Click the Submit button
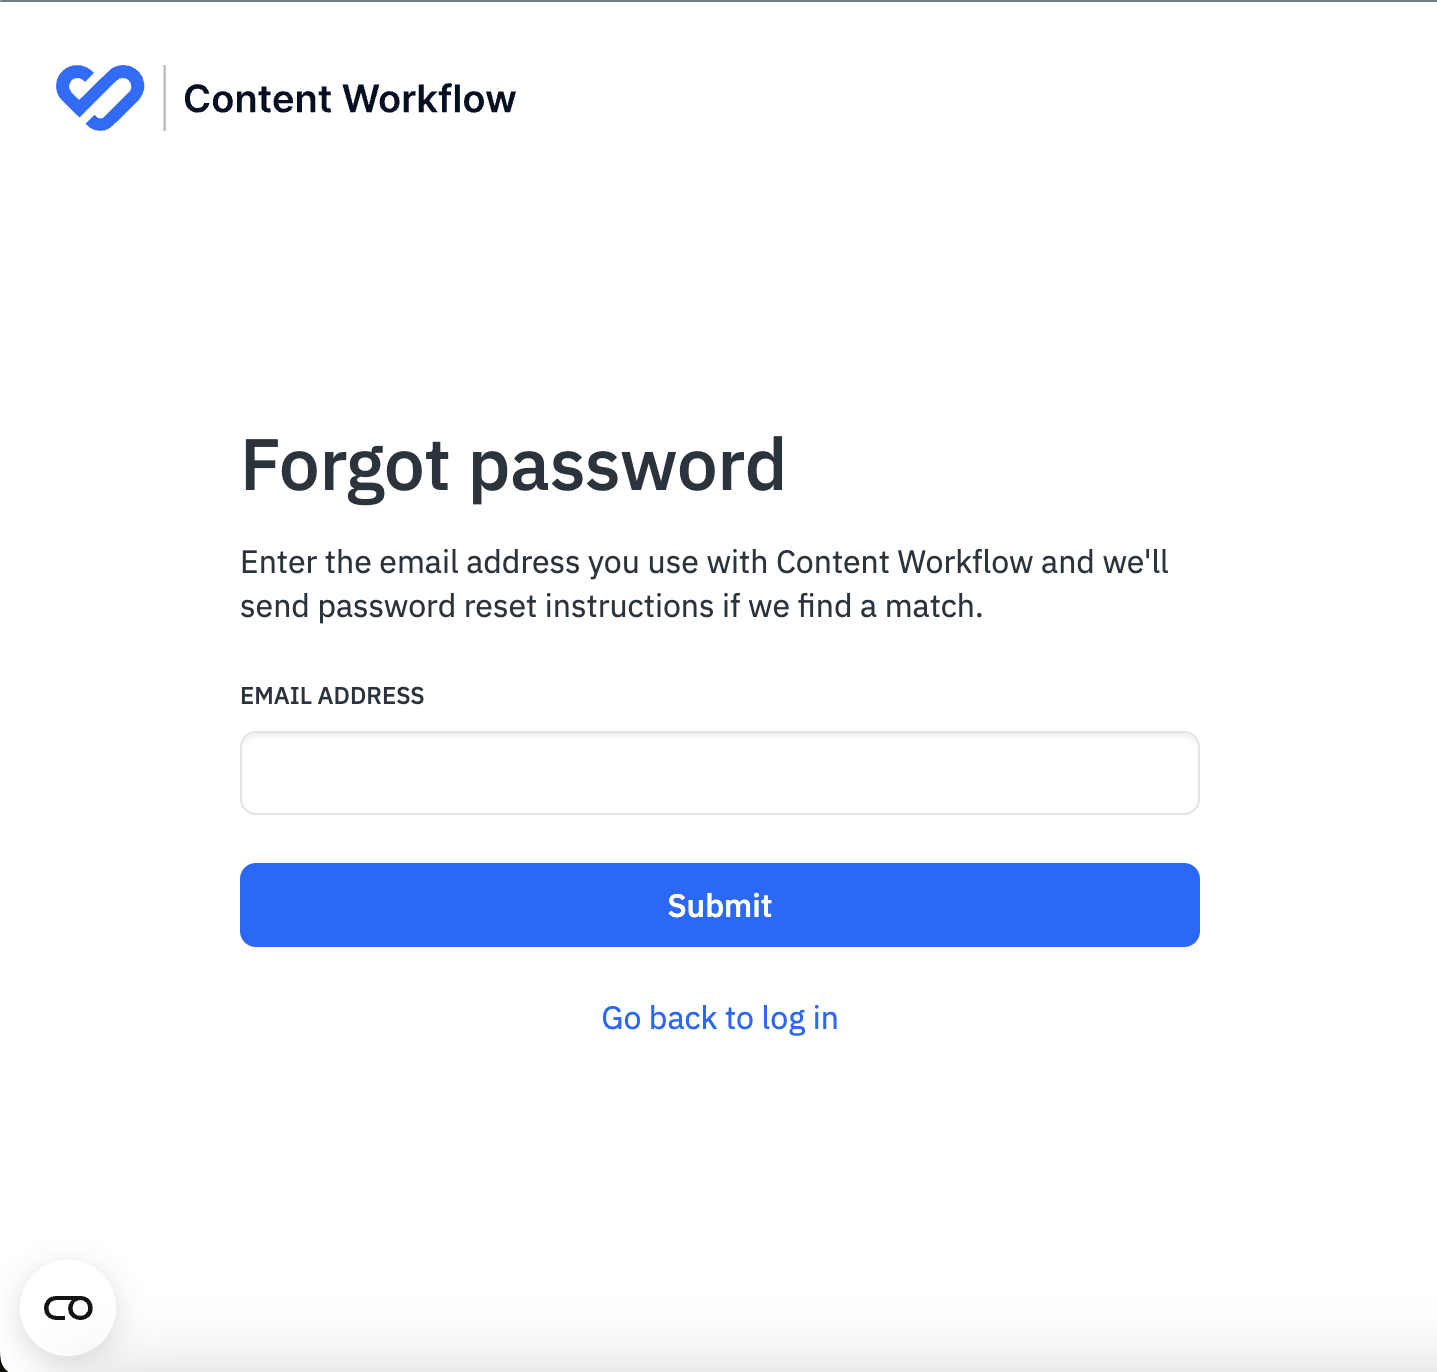Viewport: 1437px width, 1372px height. click(719, 904)
